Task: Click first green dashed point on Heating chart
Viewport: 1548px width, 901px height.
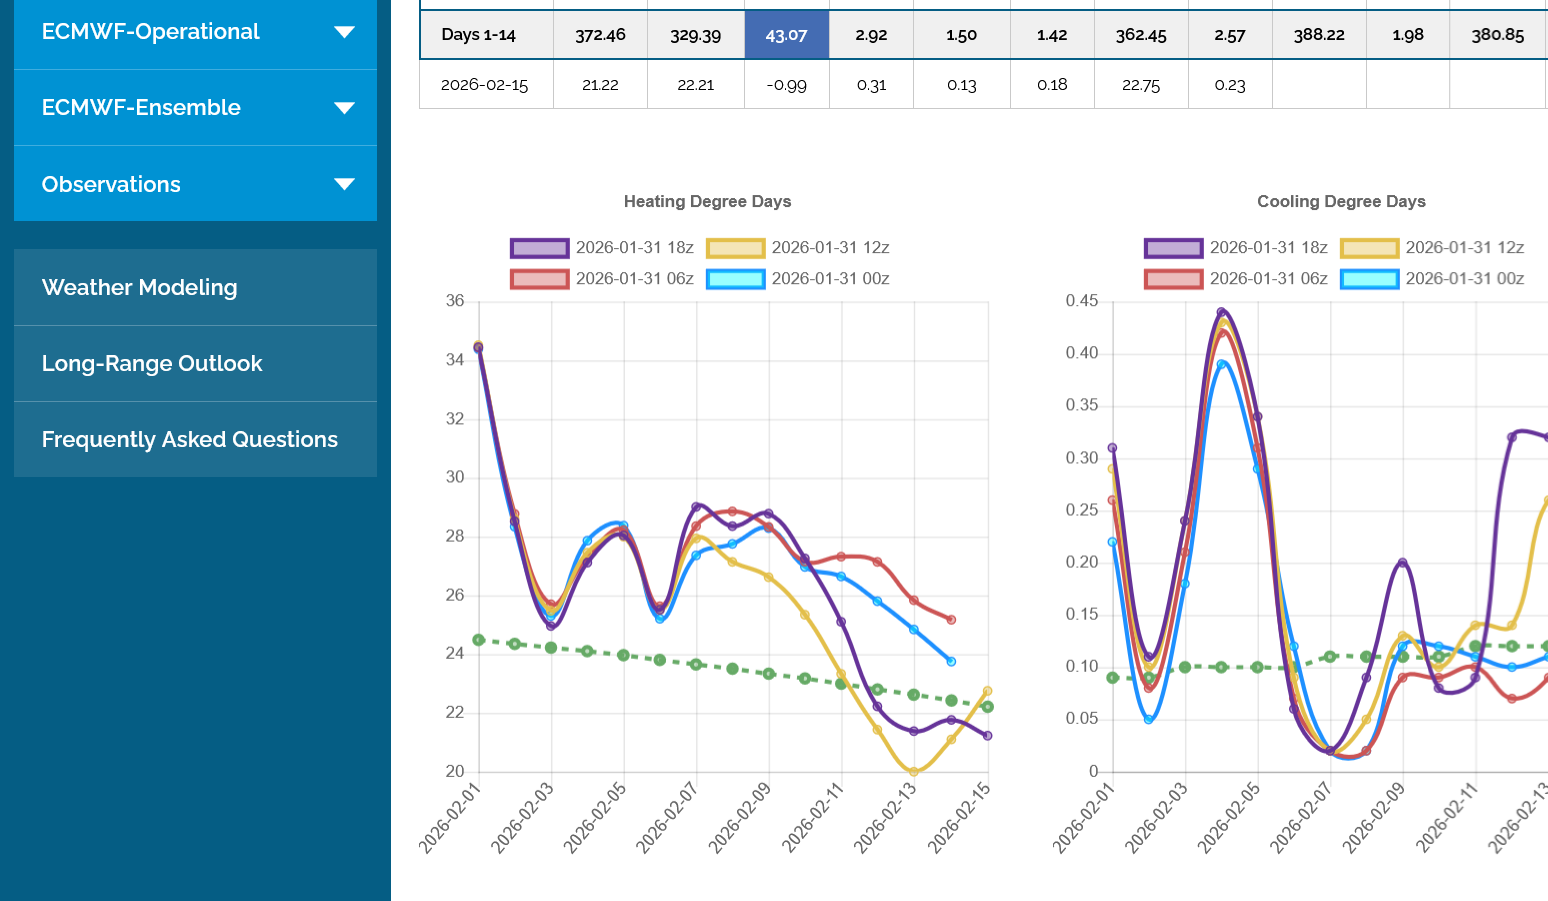Action: [x=479, y=640]
